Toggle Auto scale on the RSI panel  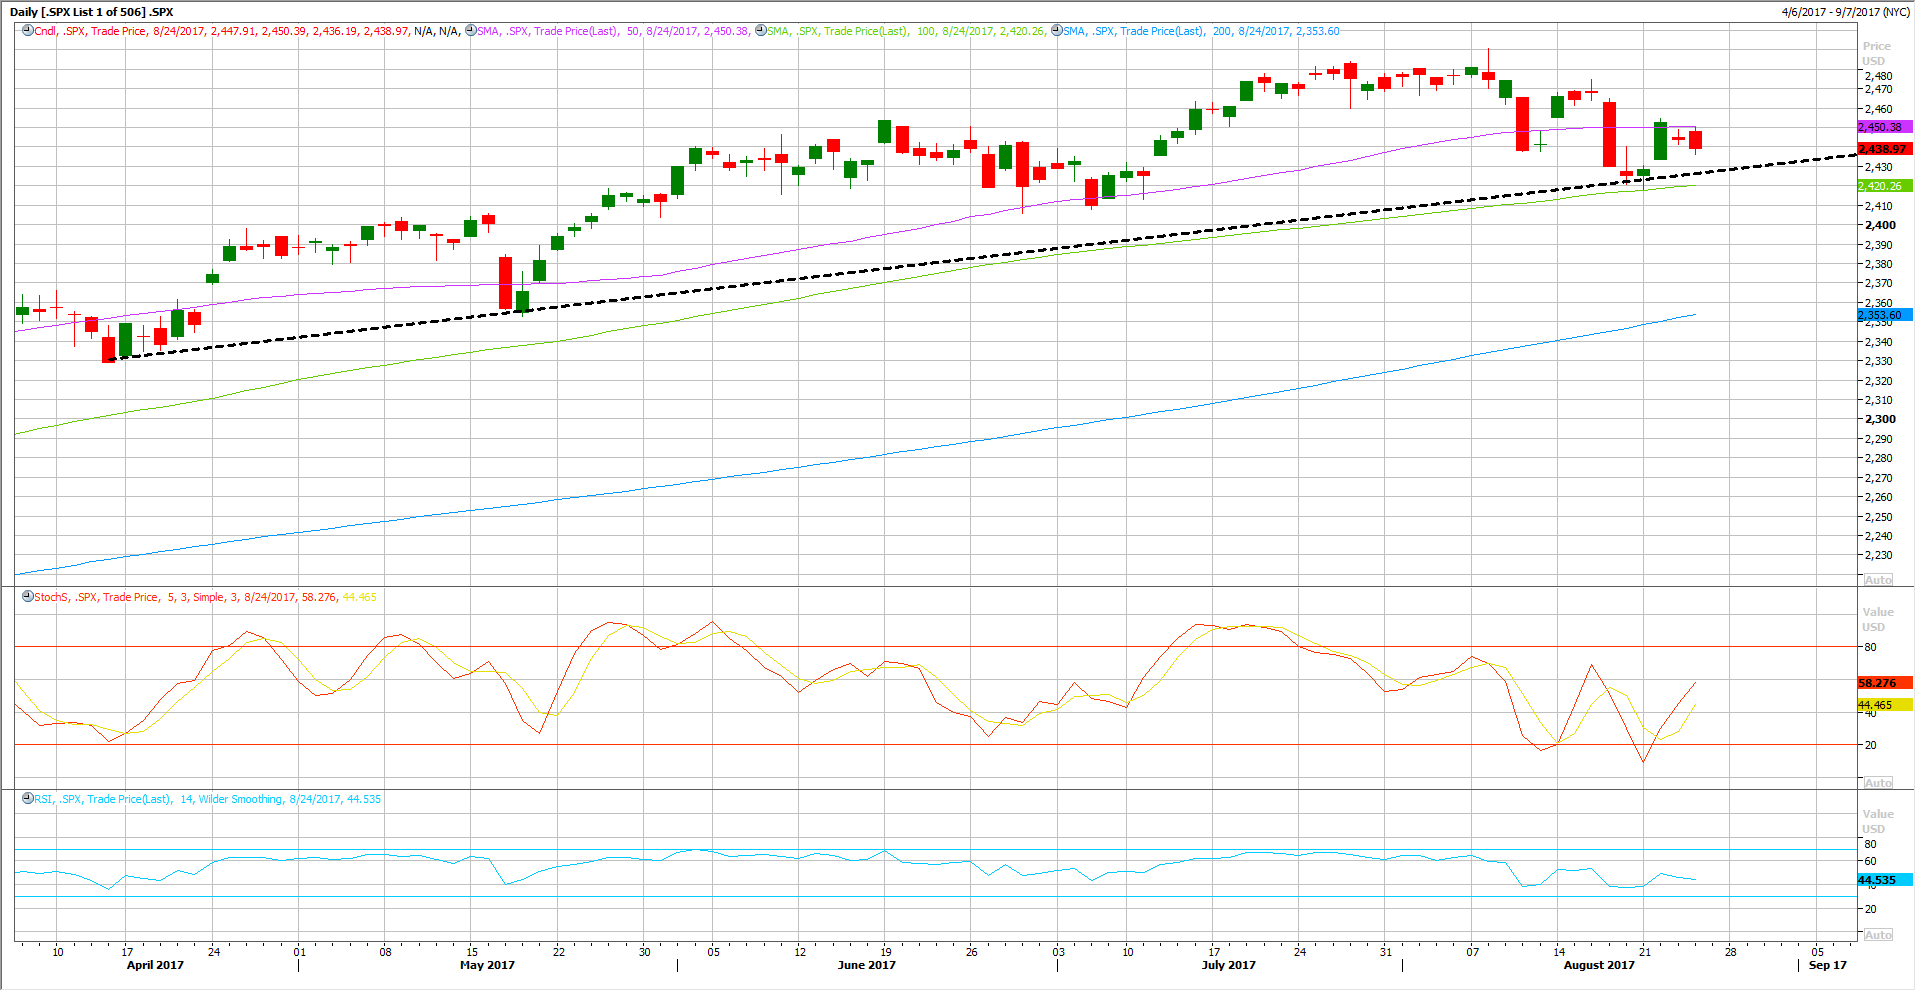point(1877,935)
